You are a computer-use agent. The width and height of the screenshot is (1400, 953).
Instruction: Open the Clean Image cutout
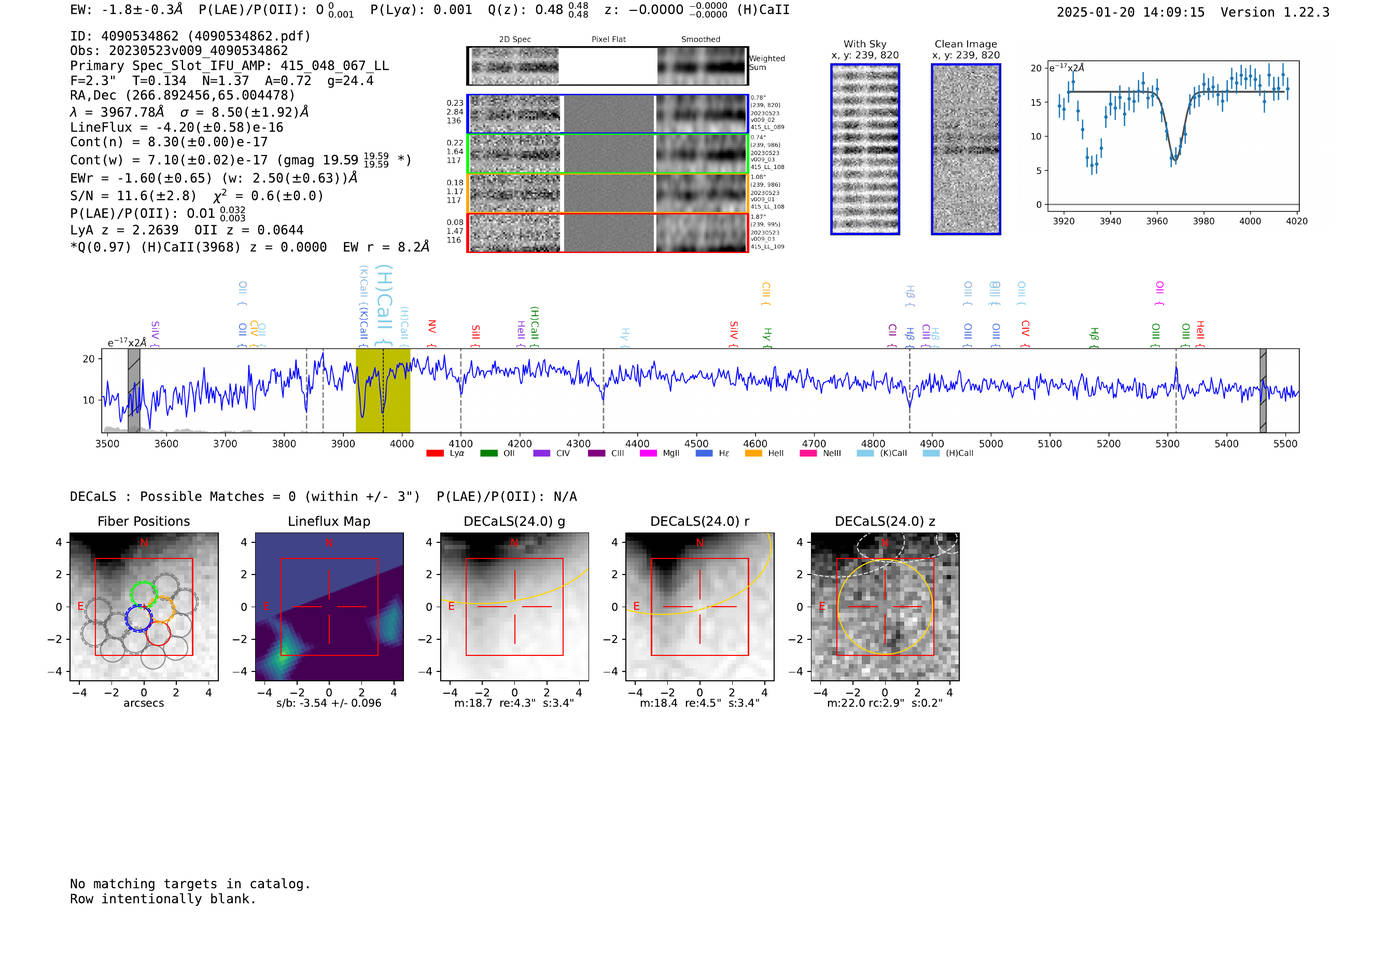click(x=966, y=149)
